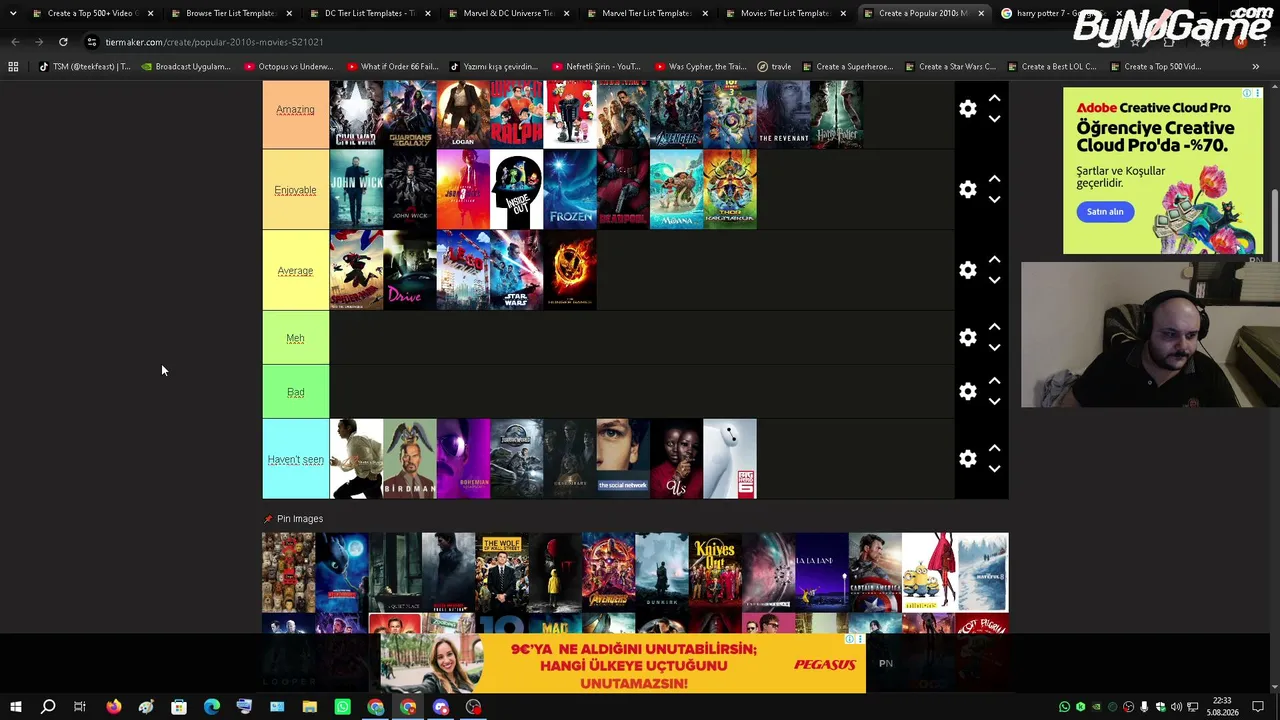Move the Bad tier up
Screen dimensions: 1280x720
pyautogui.click(x=994, y=381)
